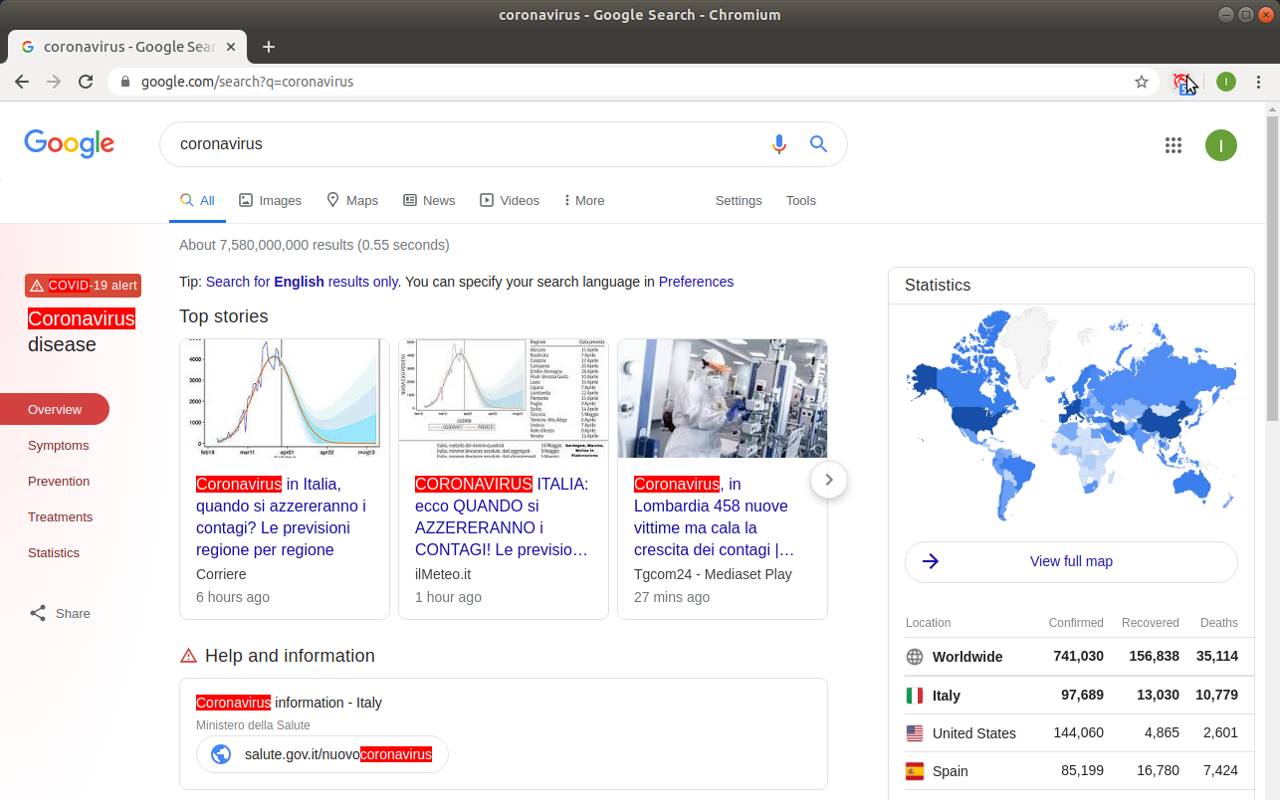Click the Google logo
Image resolution: width=1280 pixels, height=800 pixels.
pyautogui.click(x=69, y=144)
